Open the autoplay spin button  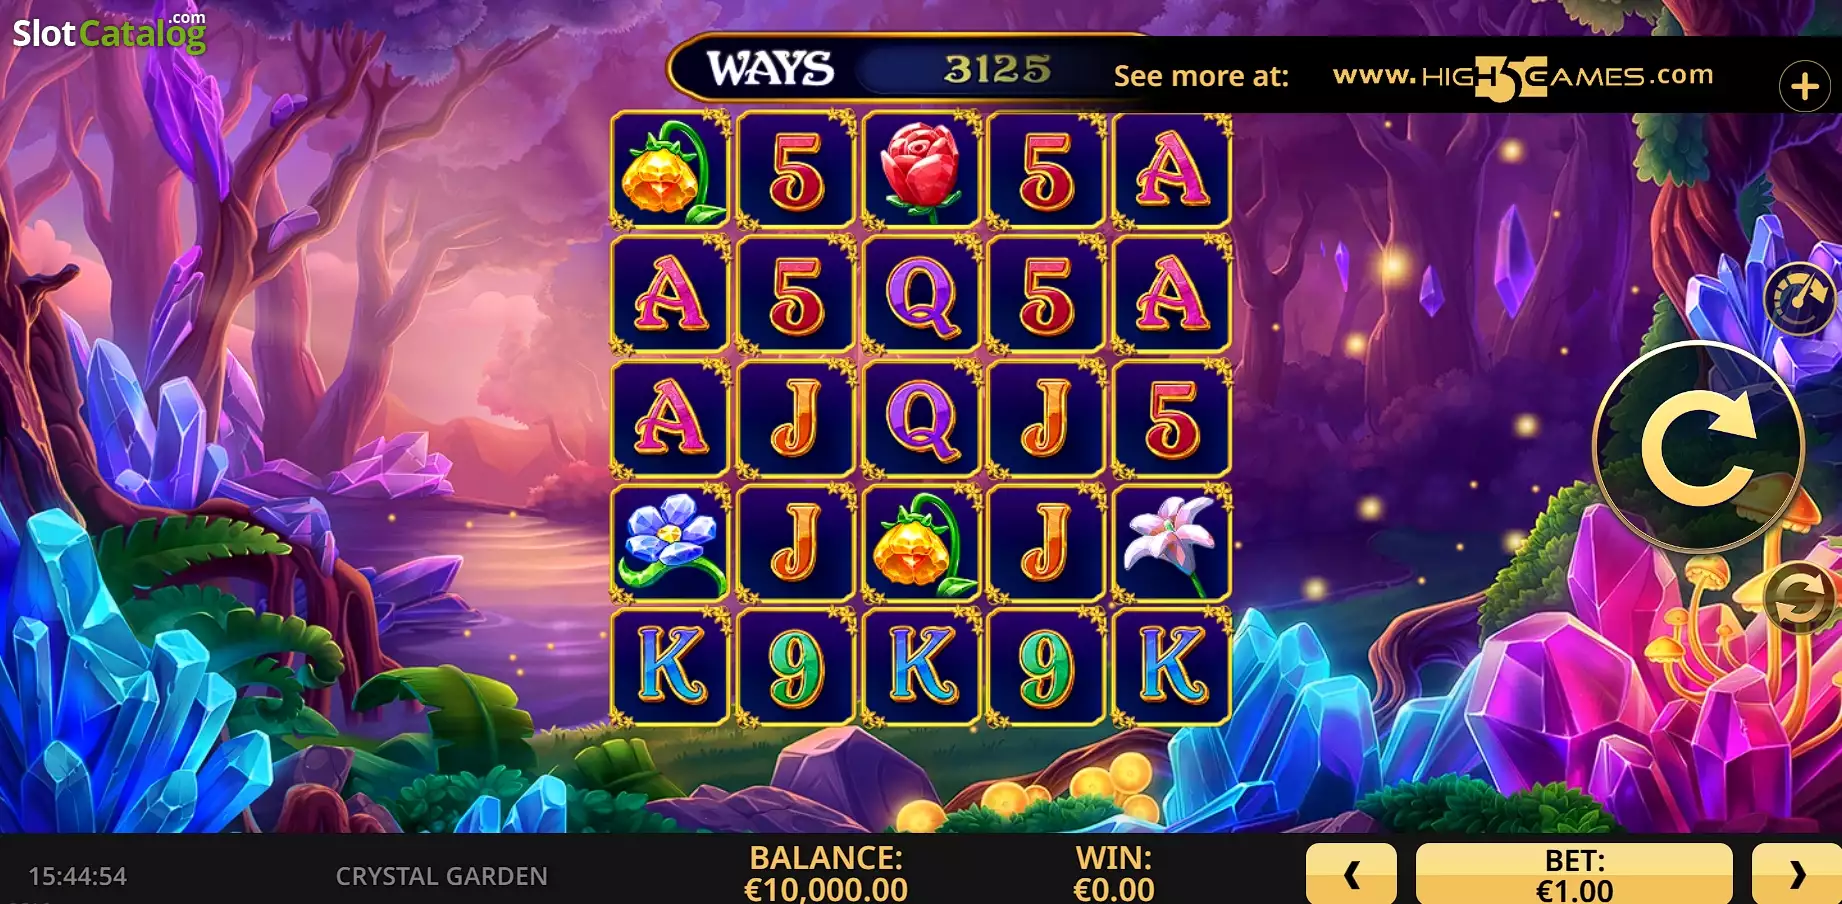click(x=1801, y=598)
